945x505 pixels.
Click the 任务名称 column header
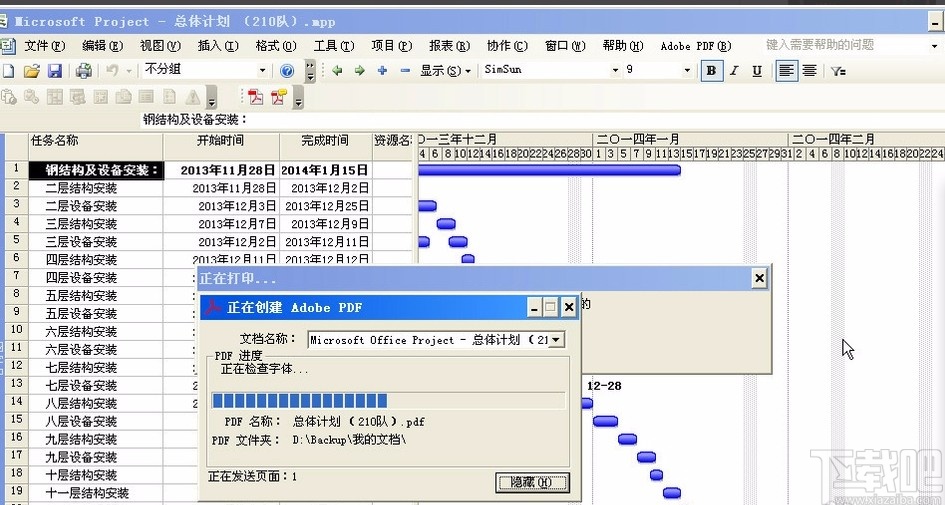click(96, 146)
